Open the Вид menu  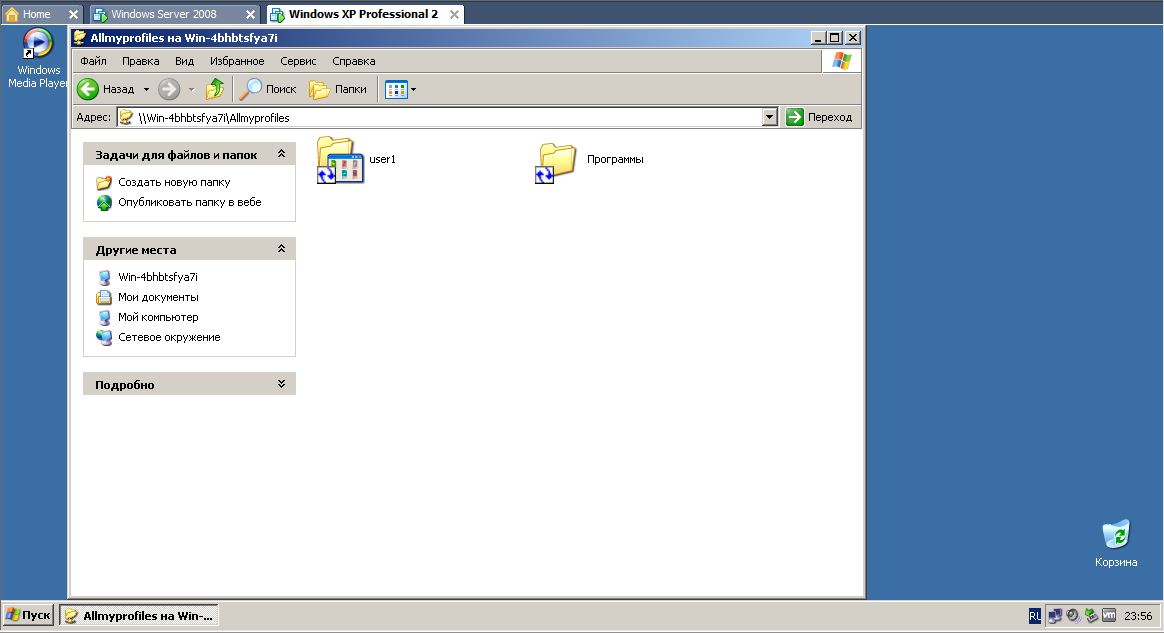tap(184, 61)
